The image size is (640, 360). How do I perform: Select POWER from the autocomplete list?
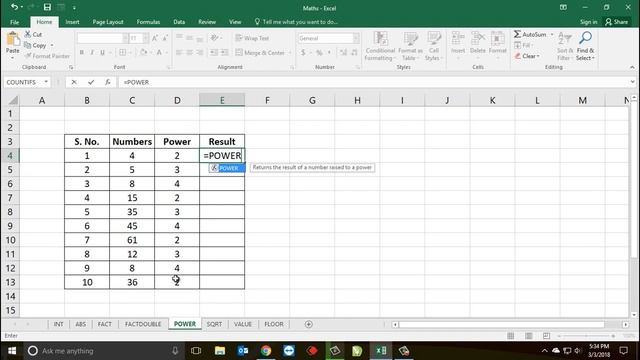pos(227,168)
